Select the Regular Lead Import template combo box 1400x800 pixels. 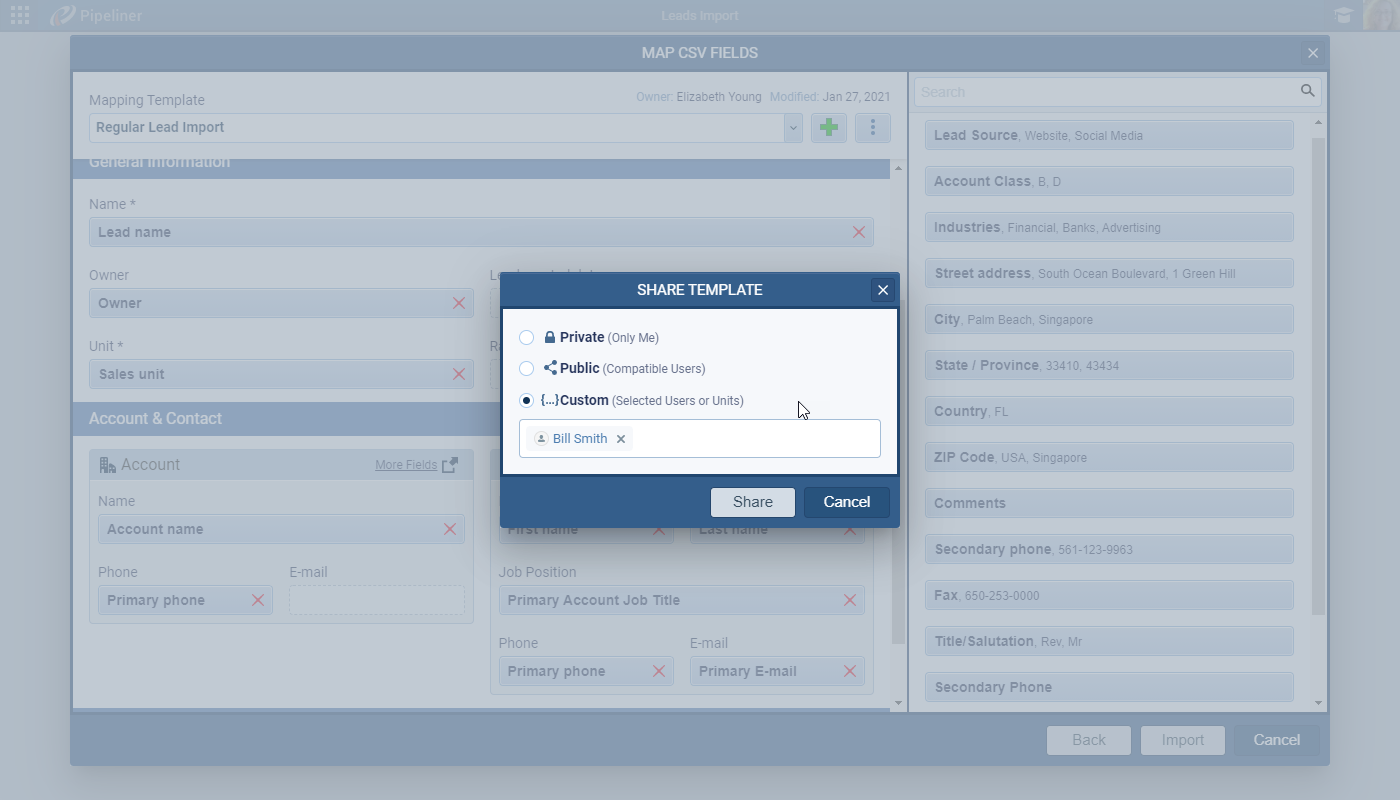[x=436, y=128]
